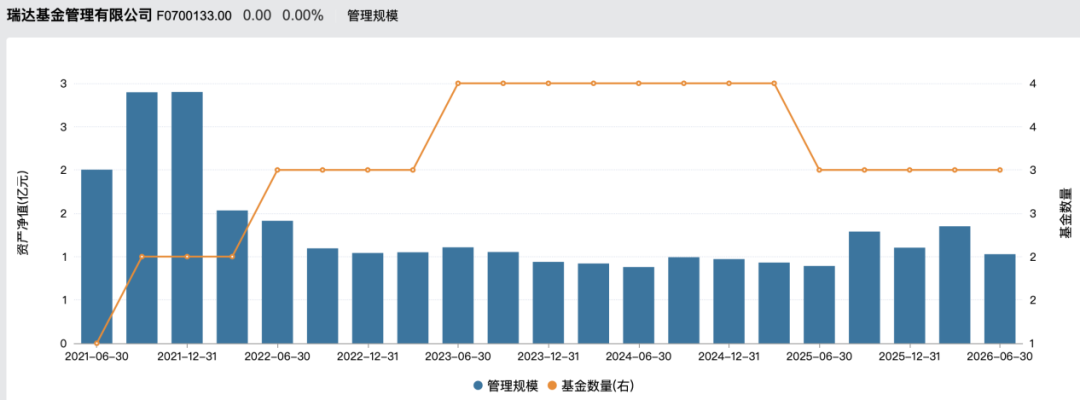Click the orange line point above 2022-06-30
This screenshot has width=1080, height=400.
[x=278, y=170]
